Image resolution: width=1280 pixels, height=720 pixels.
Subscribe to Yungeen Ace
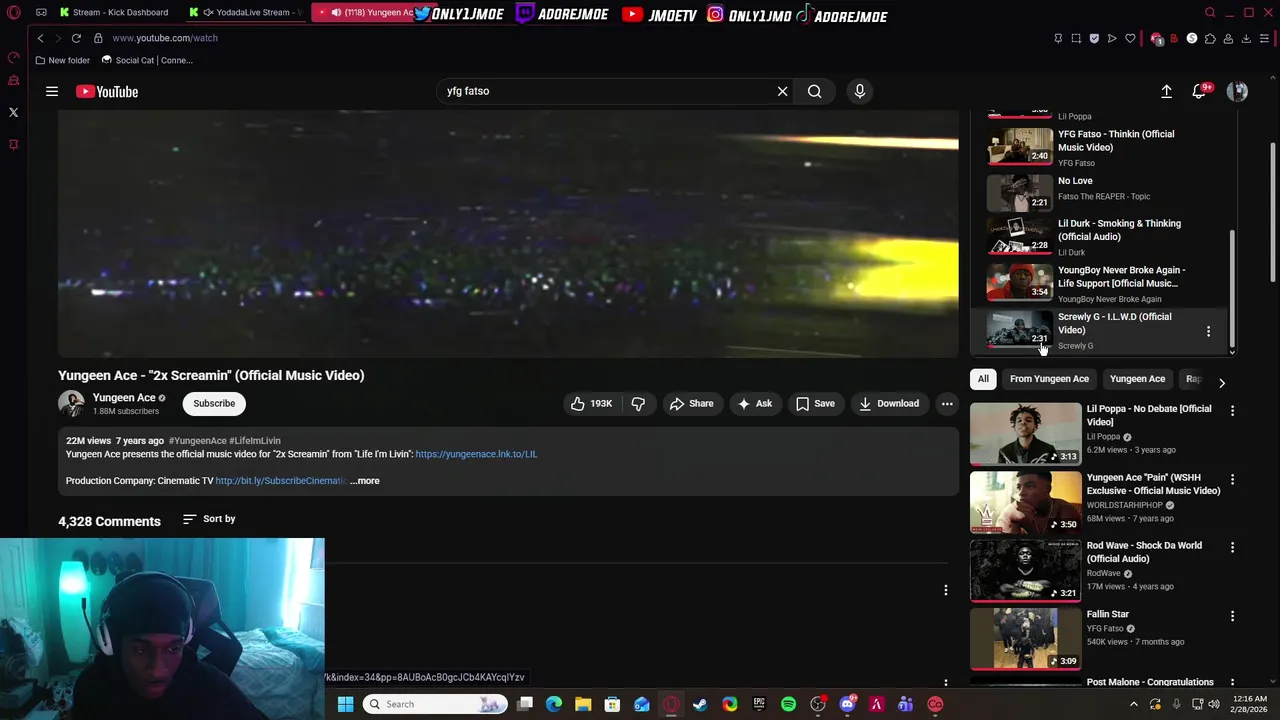tap(214, 403)
